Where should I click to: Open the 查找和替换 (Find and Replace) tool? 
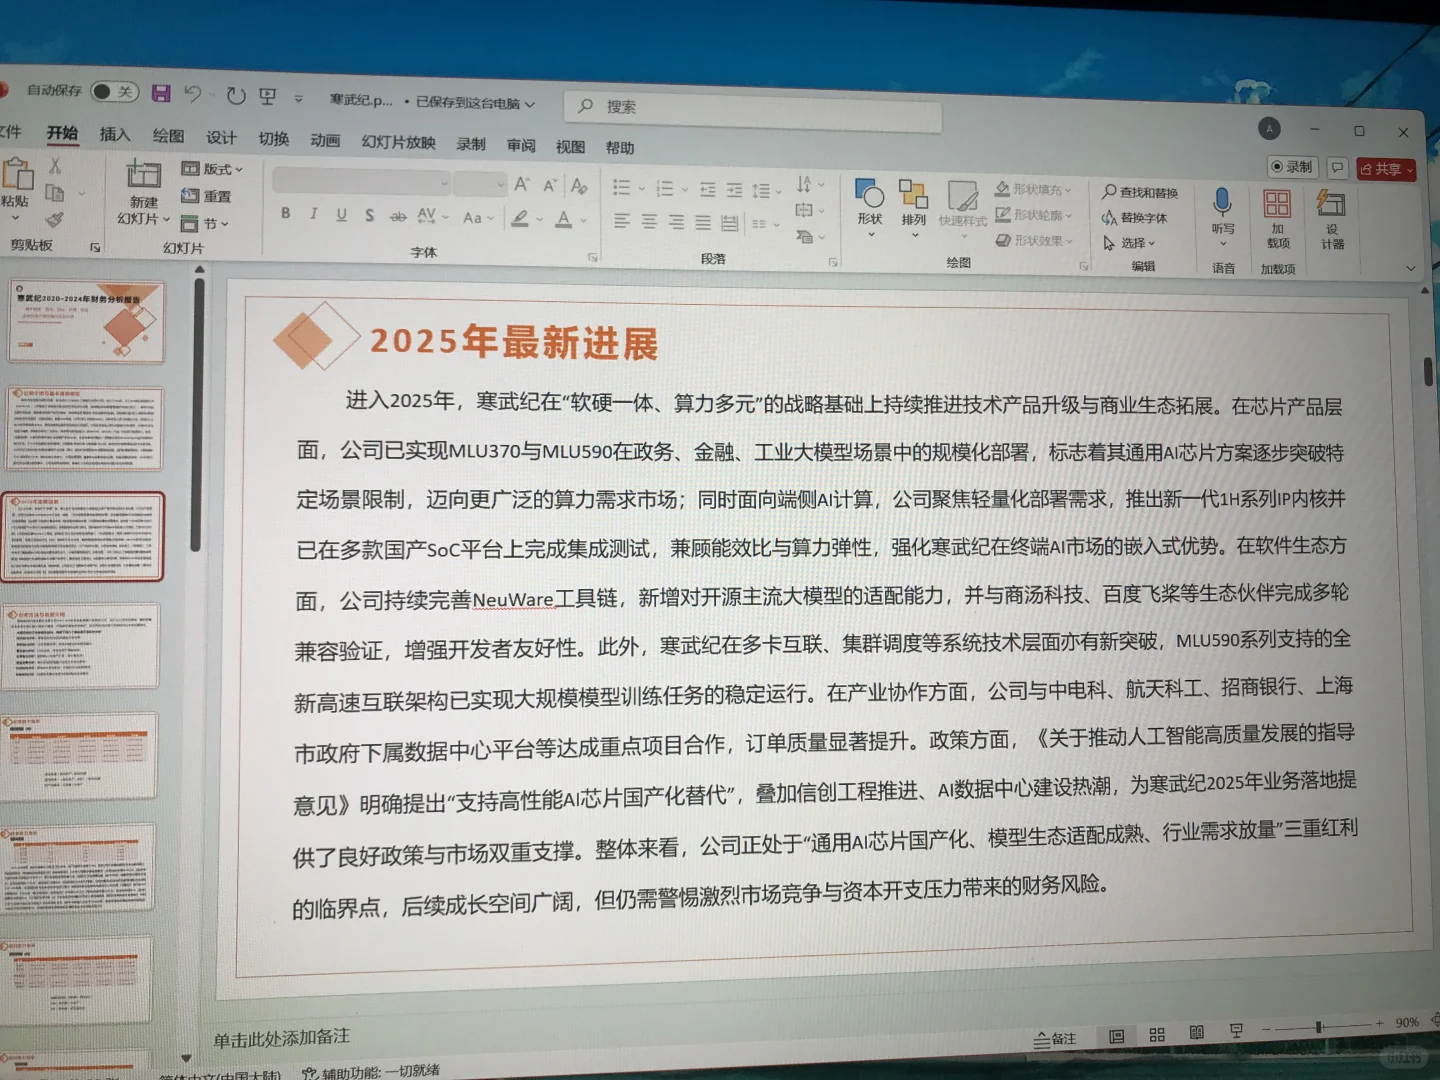[1140, 190]
